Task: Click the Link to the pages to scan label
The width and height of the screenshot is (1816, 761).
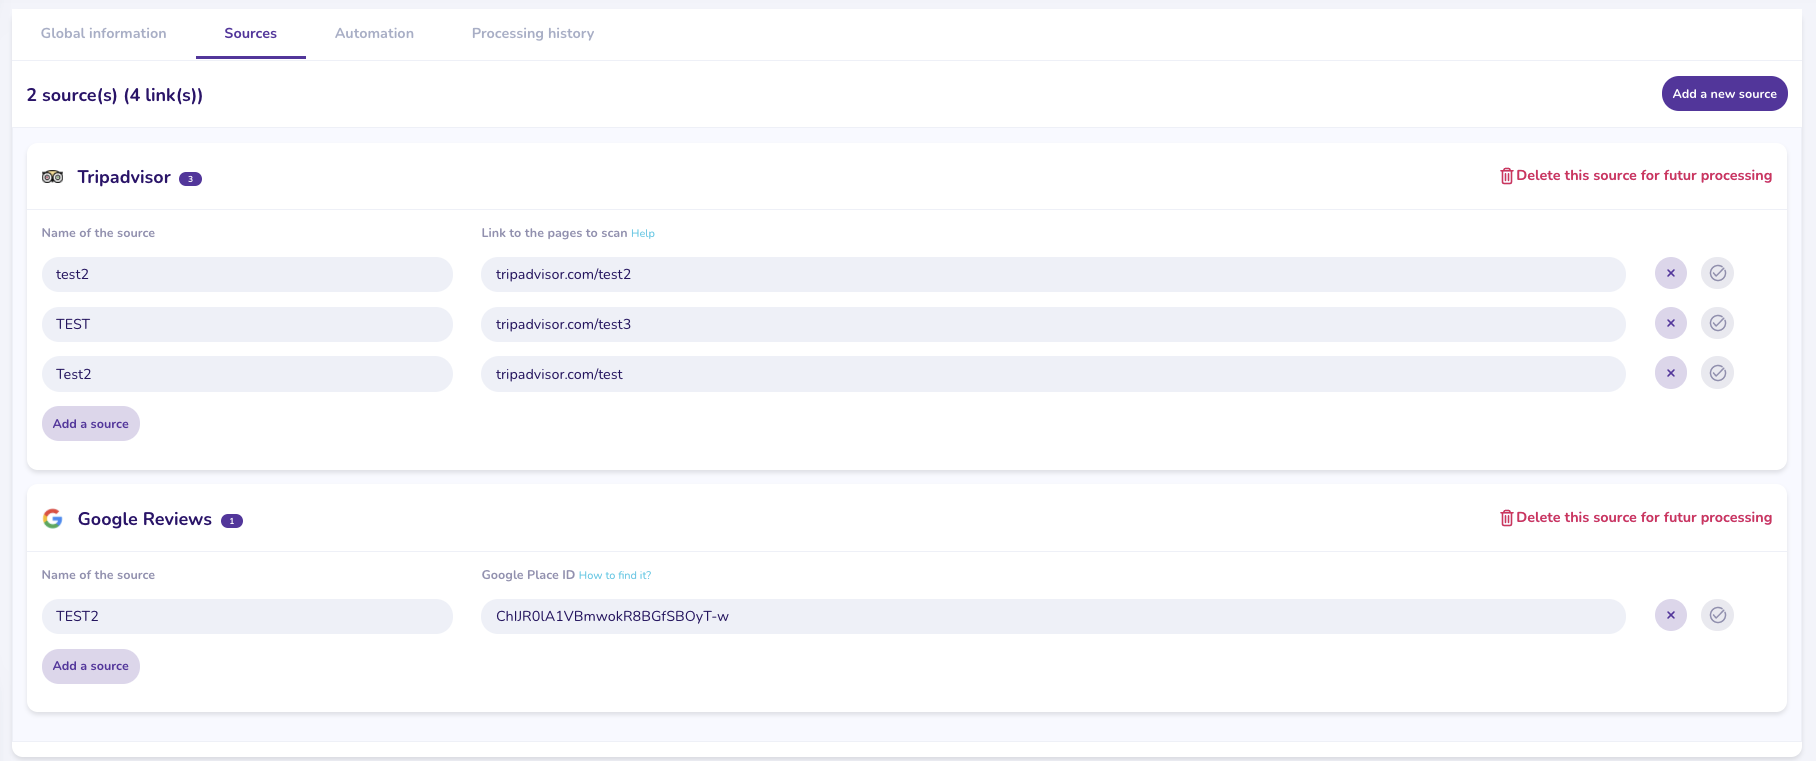Action: pyautogui.click(x=554, y=233)
